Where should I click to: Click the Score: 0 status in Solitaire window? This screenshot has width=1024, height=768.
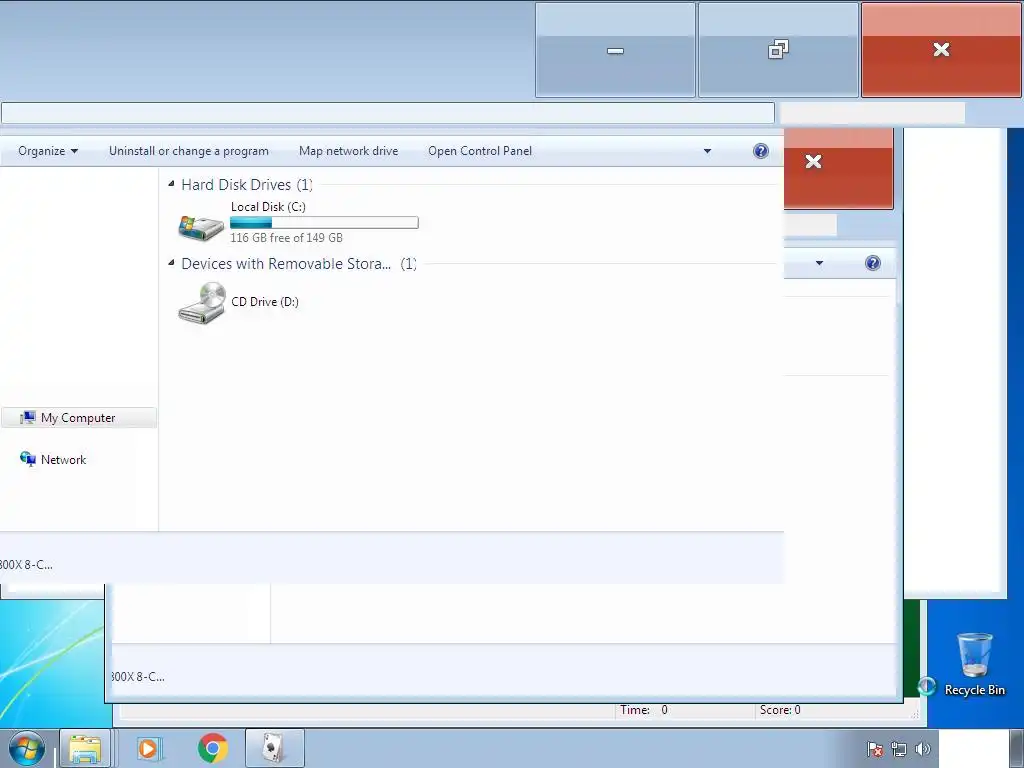pos(780,710)
